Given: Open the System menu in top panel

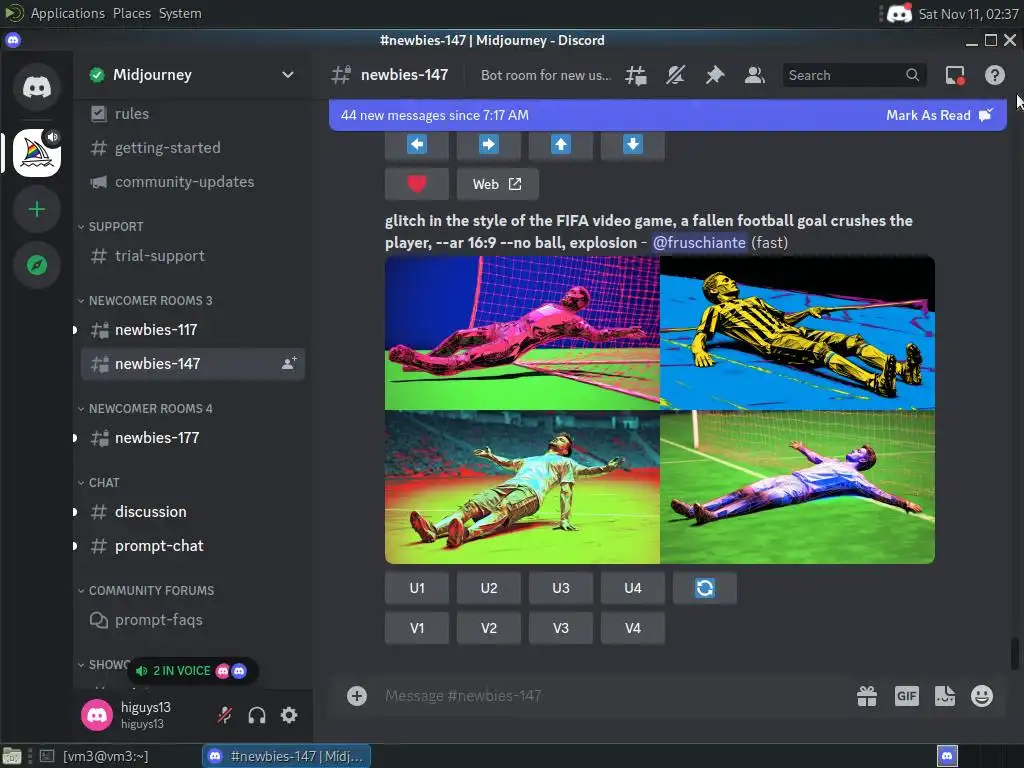Looking at the screenshot, I should [x=180, y=13].
